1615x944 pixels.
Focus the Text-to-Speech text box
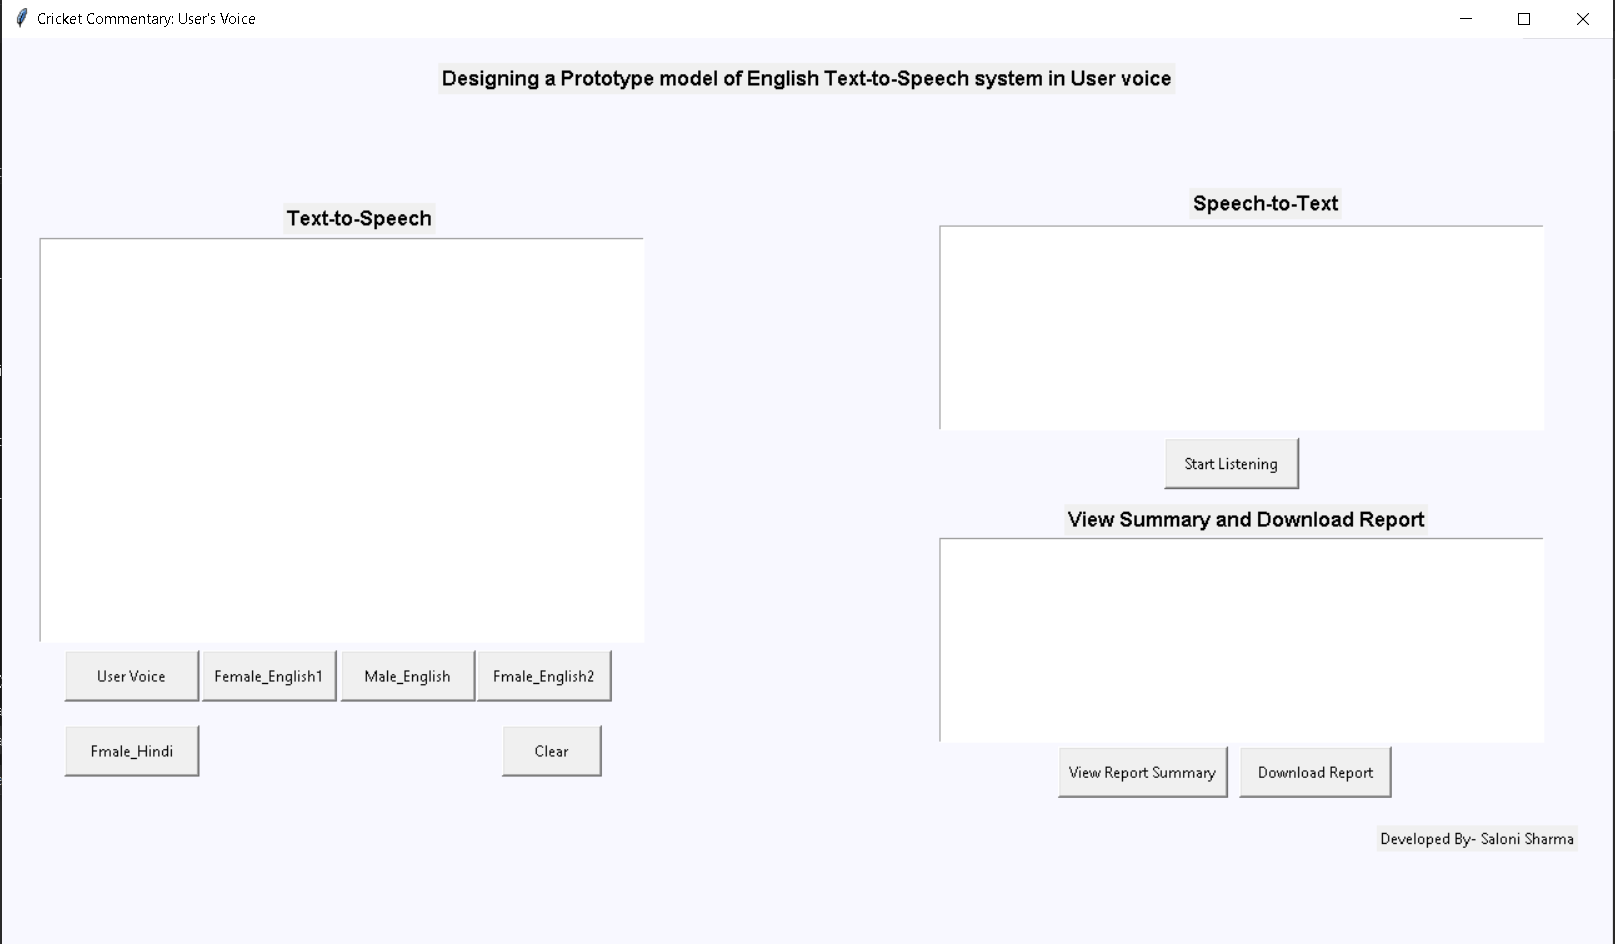[x=342, y=440]
